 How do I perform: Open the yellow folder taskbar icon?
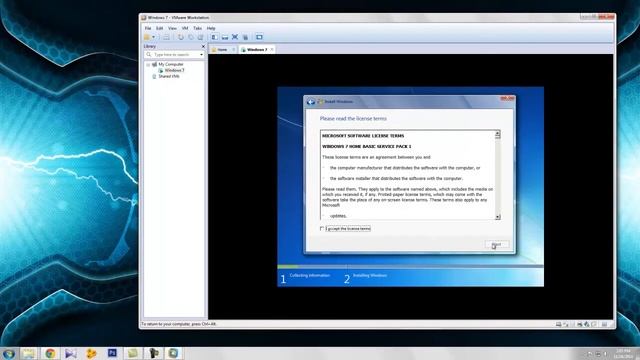tap(133, 353)
